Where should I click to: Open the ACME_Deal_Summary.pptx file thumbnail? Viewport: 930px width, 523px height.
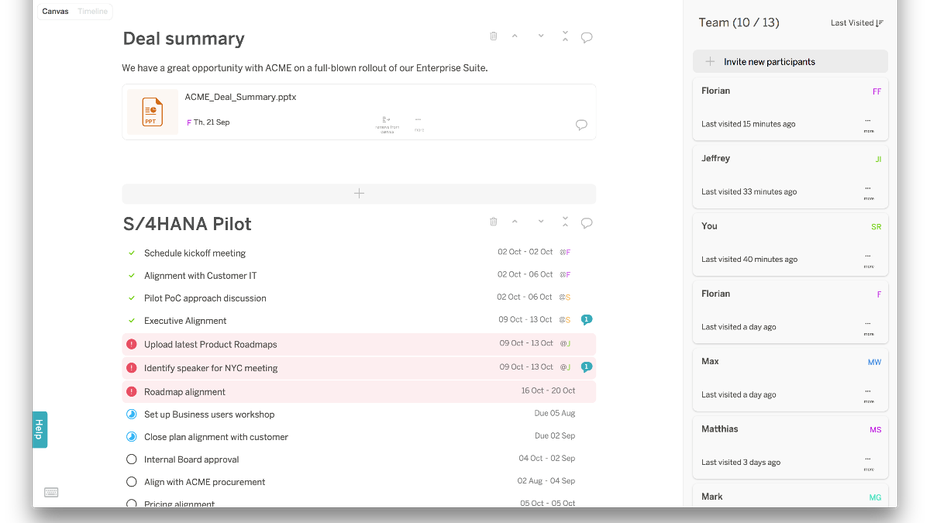coord(152,112)
